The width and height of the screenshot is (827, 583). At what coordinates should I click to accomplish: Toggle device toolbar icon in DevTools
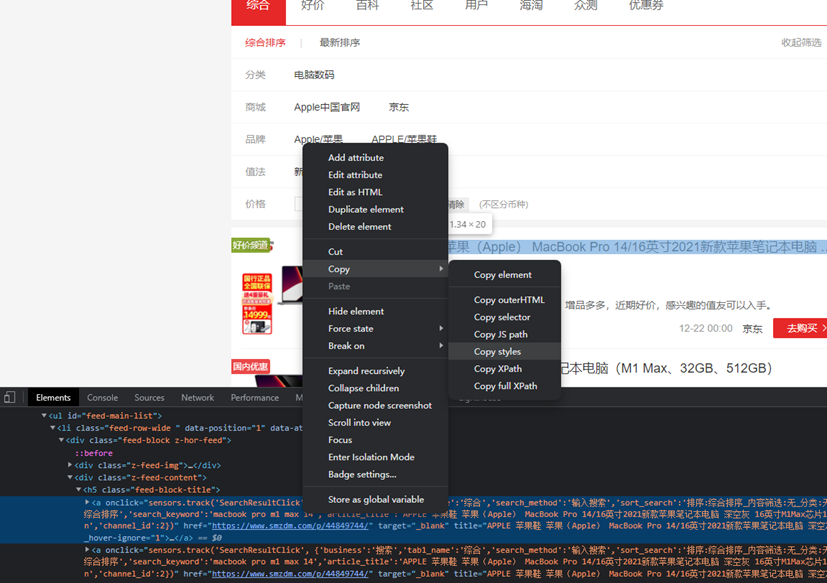pyautogui.click(x=9, y=397)
